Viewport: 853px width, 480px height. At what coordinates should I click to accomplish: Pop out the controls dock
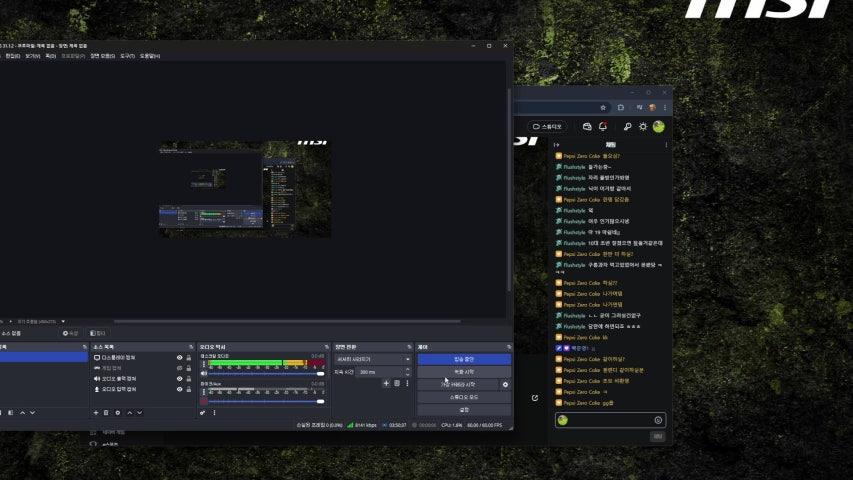[509, 347]
